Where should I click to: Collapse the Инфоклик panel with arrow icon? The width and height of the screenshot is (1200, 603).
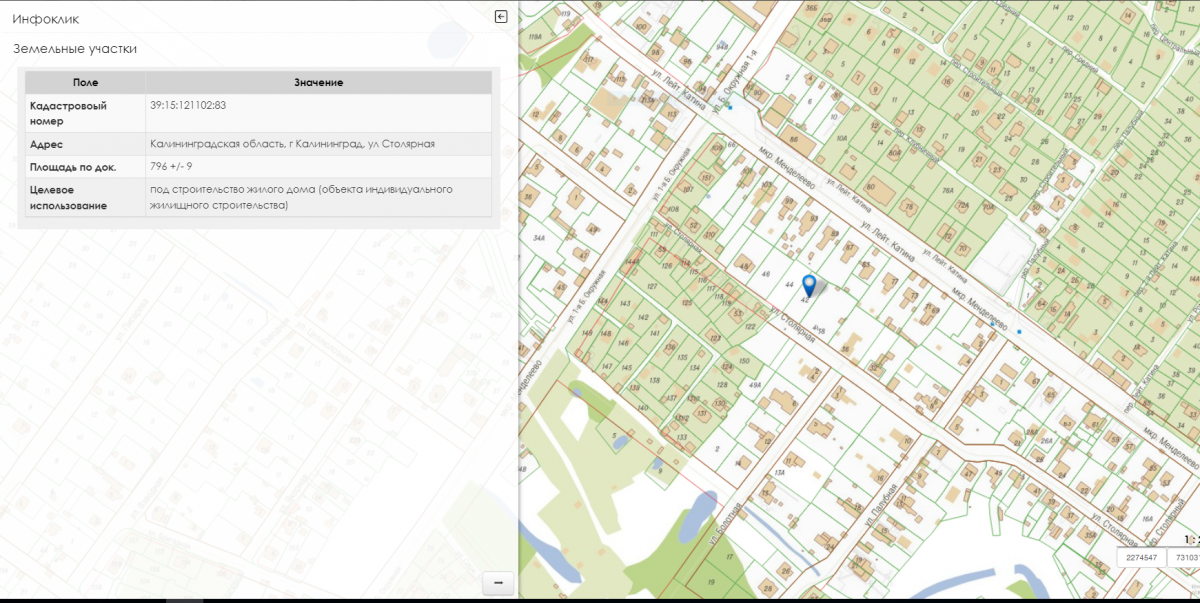coord(501,16)
